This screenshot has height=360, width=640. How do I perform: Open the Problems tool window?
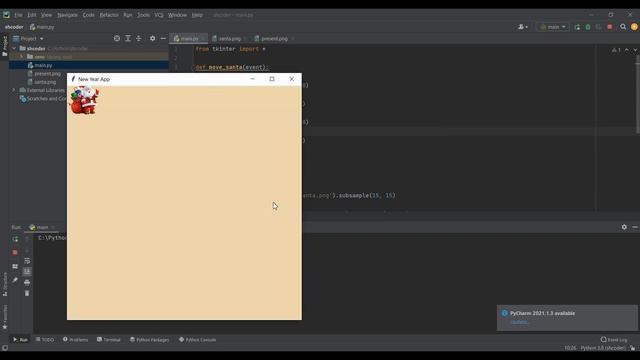(x=76, y=340)
